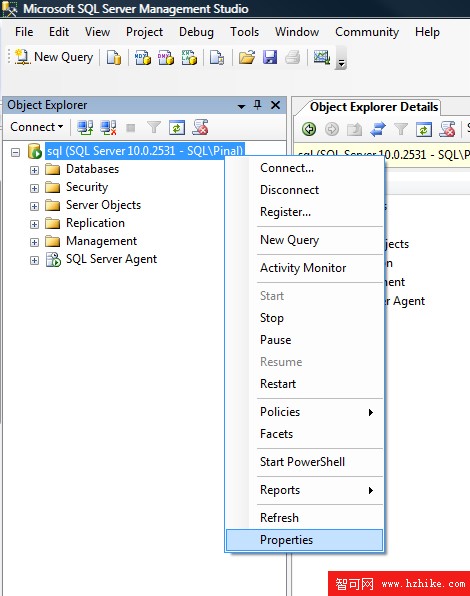Click Refresh icon in Object Explorer Details
The width and height of the screenshot is (470, 596).
click(x=424, y=129)
